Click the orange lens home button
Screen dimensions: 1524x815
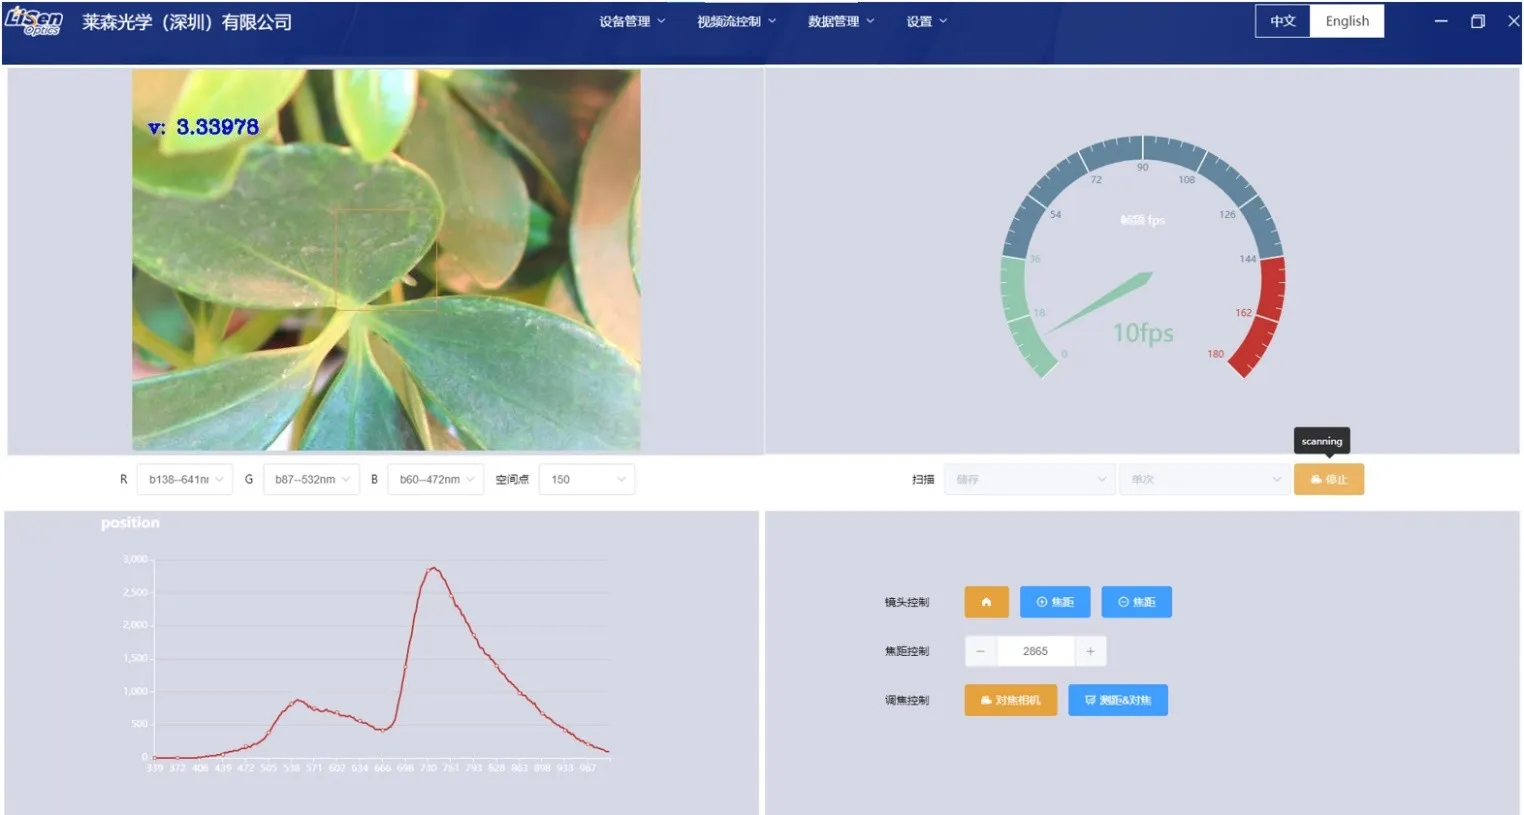(986, 602)
